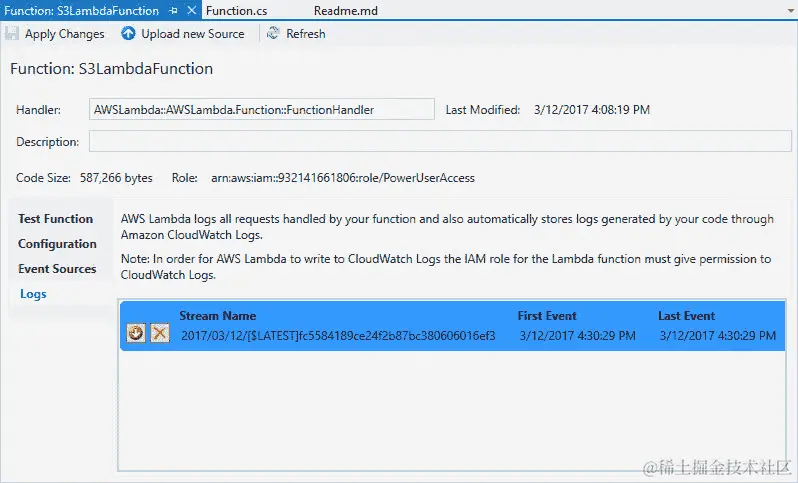
Task: Select the 2017/03/12/[$LATEST] log stream name
Action: click(338, 336)
